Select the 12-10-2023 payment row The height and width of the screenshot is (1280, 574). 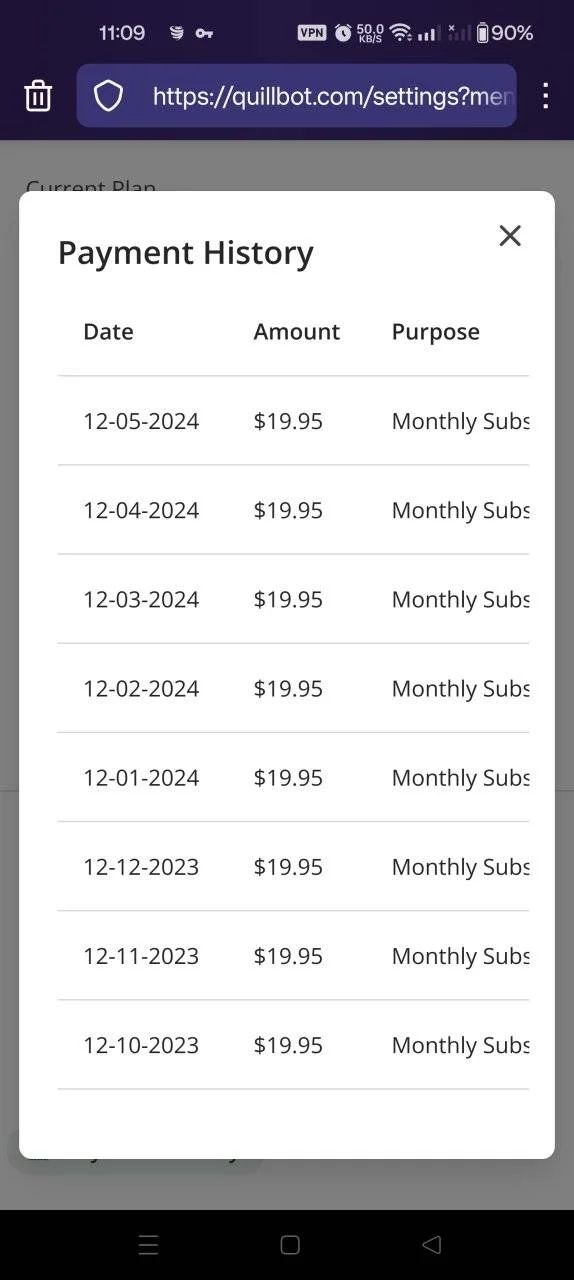[293, 1045]
